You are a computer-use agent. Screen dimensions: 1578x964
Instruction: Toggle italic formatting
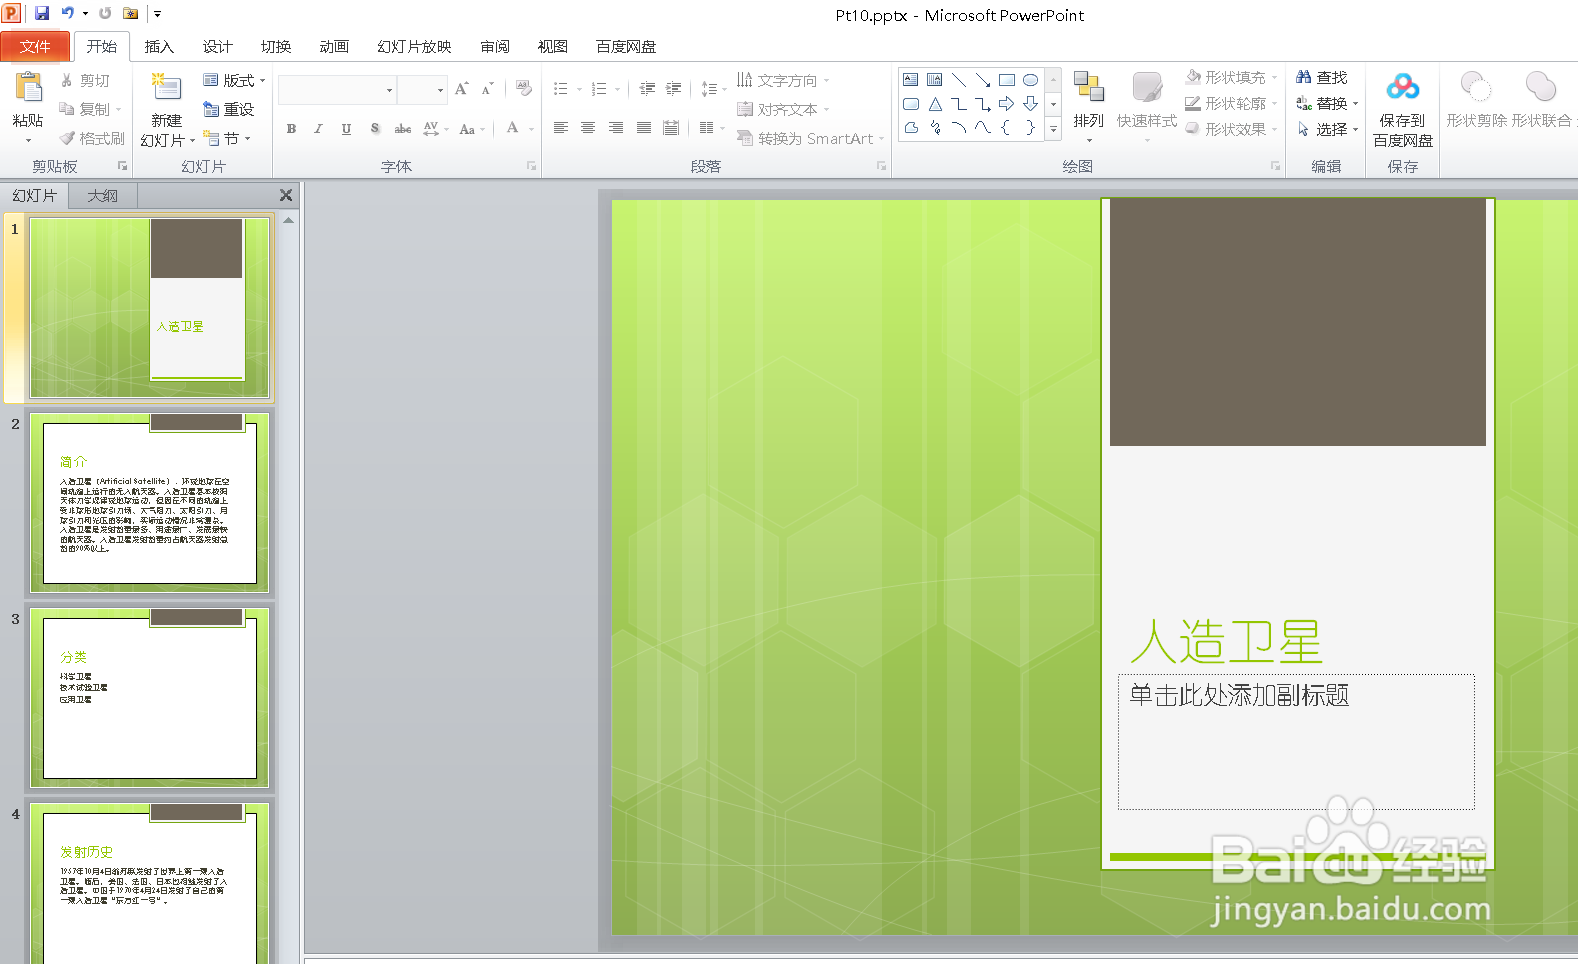point(318,128)
